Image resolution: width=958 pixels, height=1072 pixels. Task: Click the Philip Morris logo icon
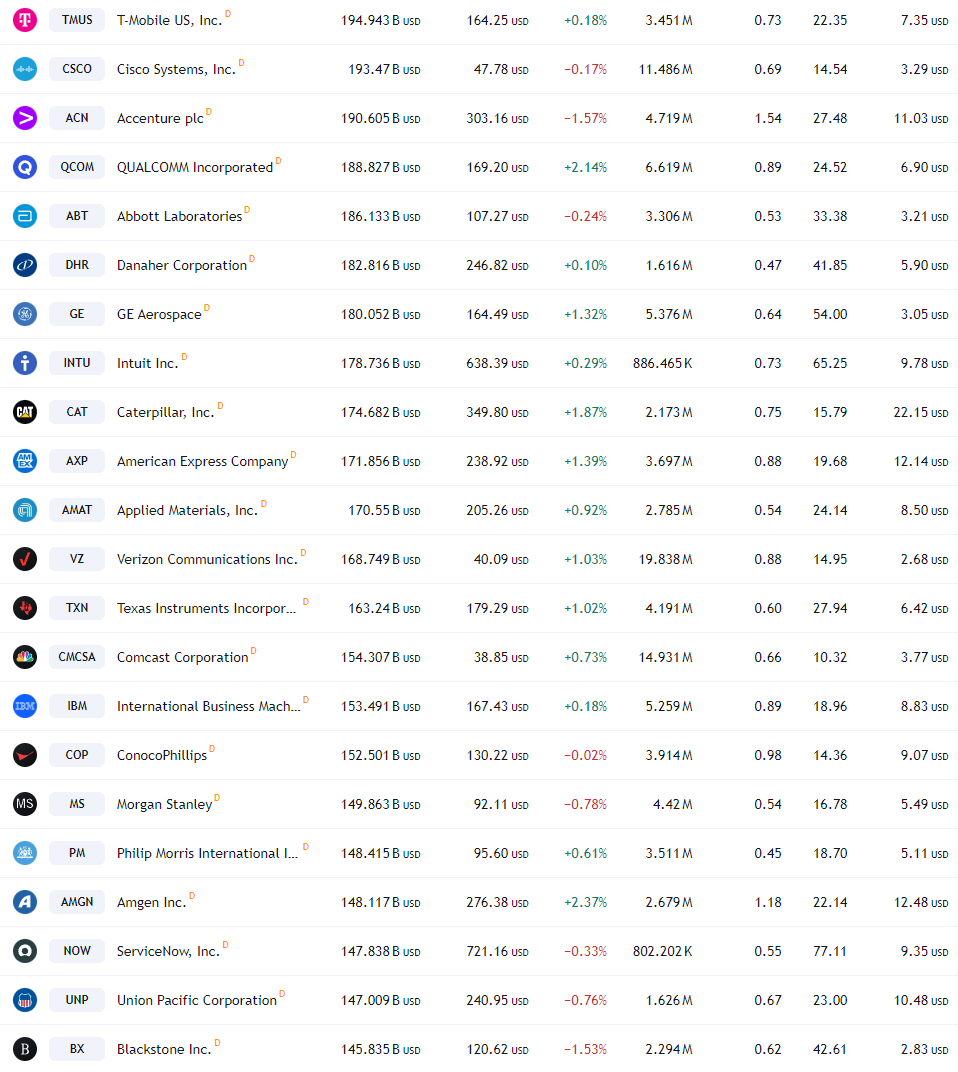tap(25, 853)
